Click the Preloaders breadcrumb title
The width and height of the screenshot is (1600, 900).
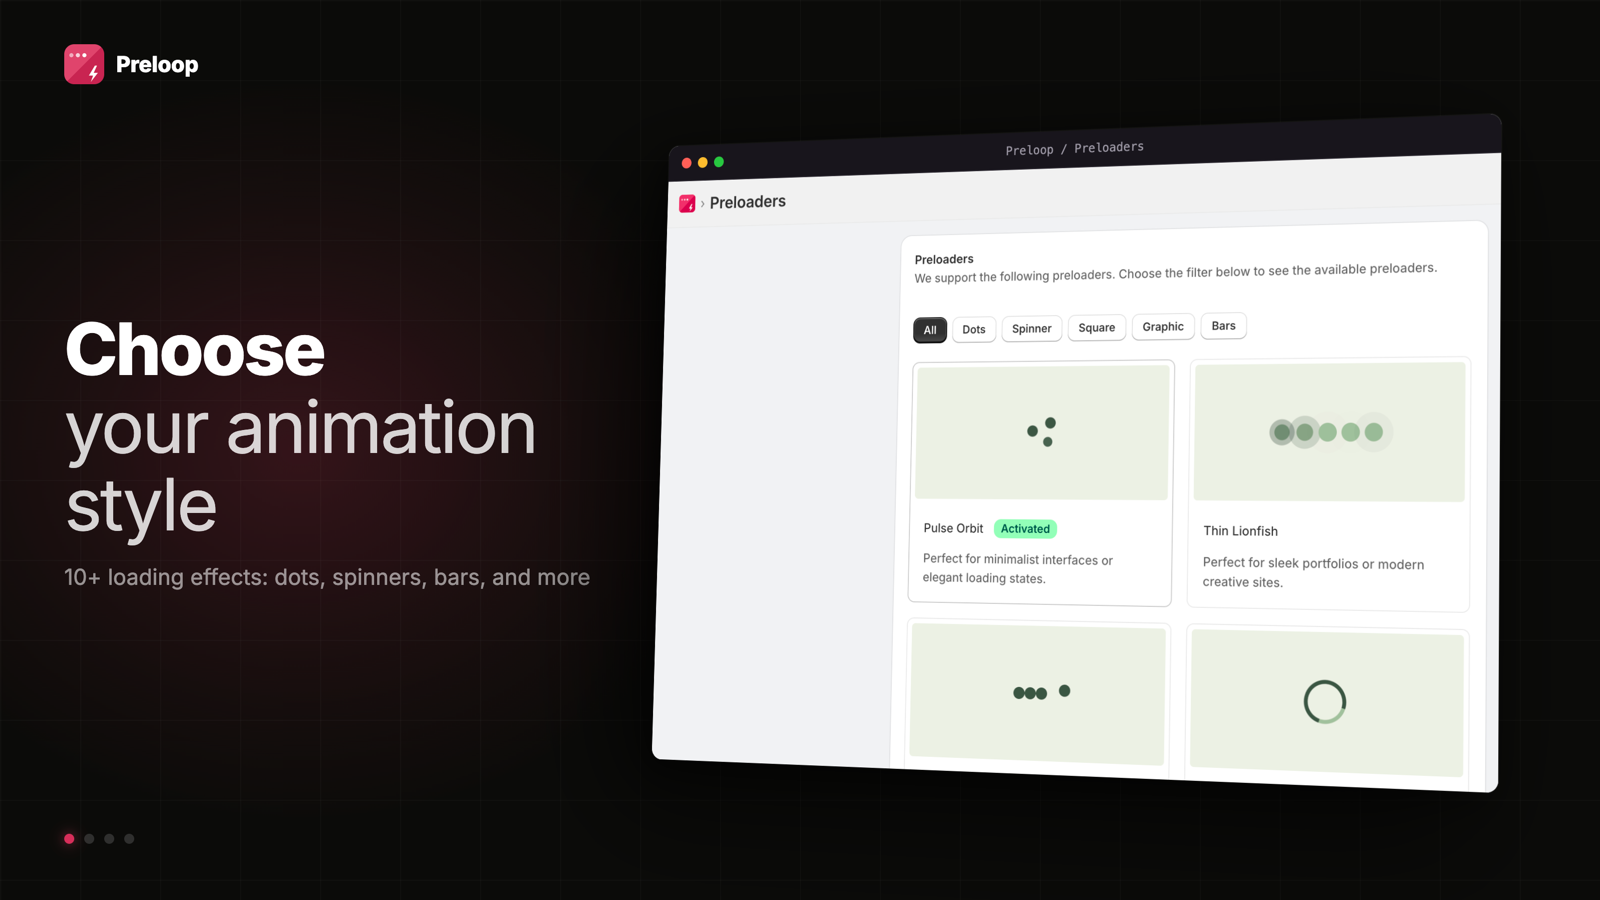click(748, 202)
